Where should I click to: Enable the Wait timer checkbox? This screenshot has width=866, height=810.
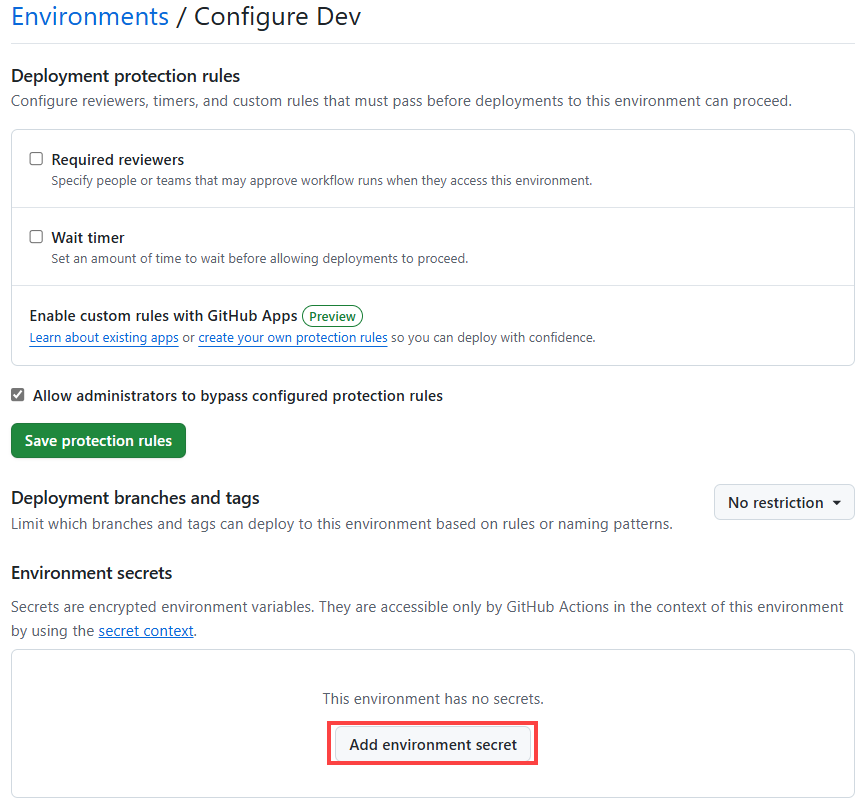(x=36, y=236)
